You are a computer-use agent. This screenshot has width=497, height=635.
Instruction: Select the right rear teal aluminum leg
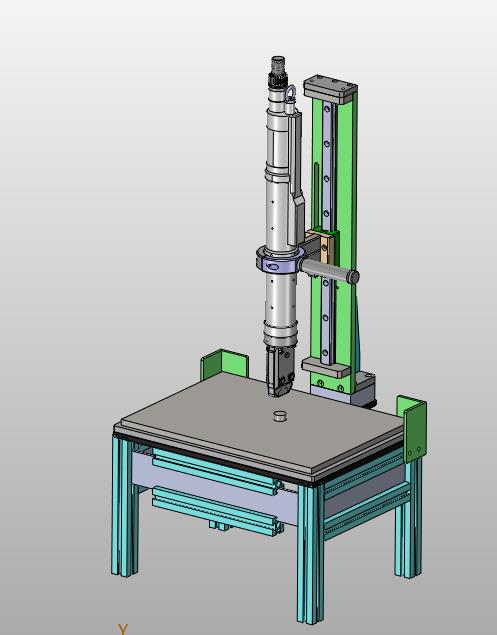click(408, 518)
